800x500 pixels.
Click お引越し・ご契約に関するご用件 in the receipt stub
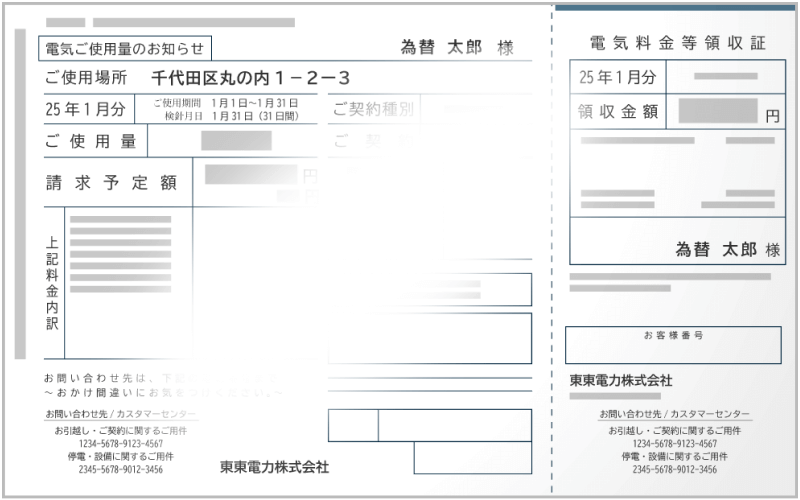pos(675,431)
